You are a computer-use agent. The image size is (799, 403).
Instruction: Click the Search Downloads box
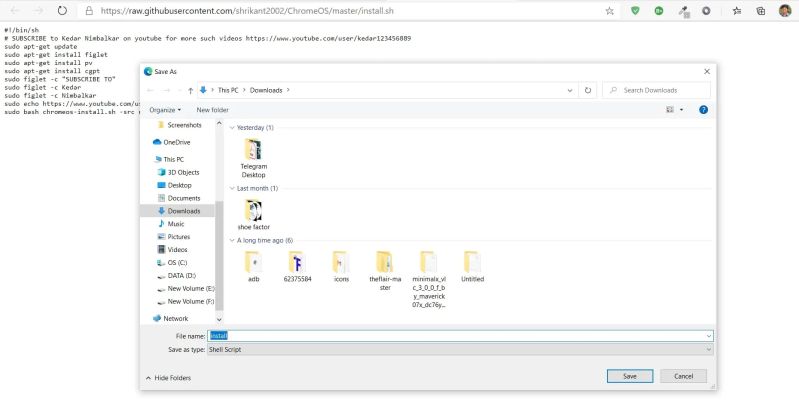coord(656,90)
